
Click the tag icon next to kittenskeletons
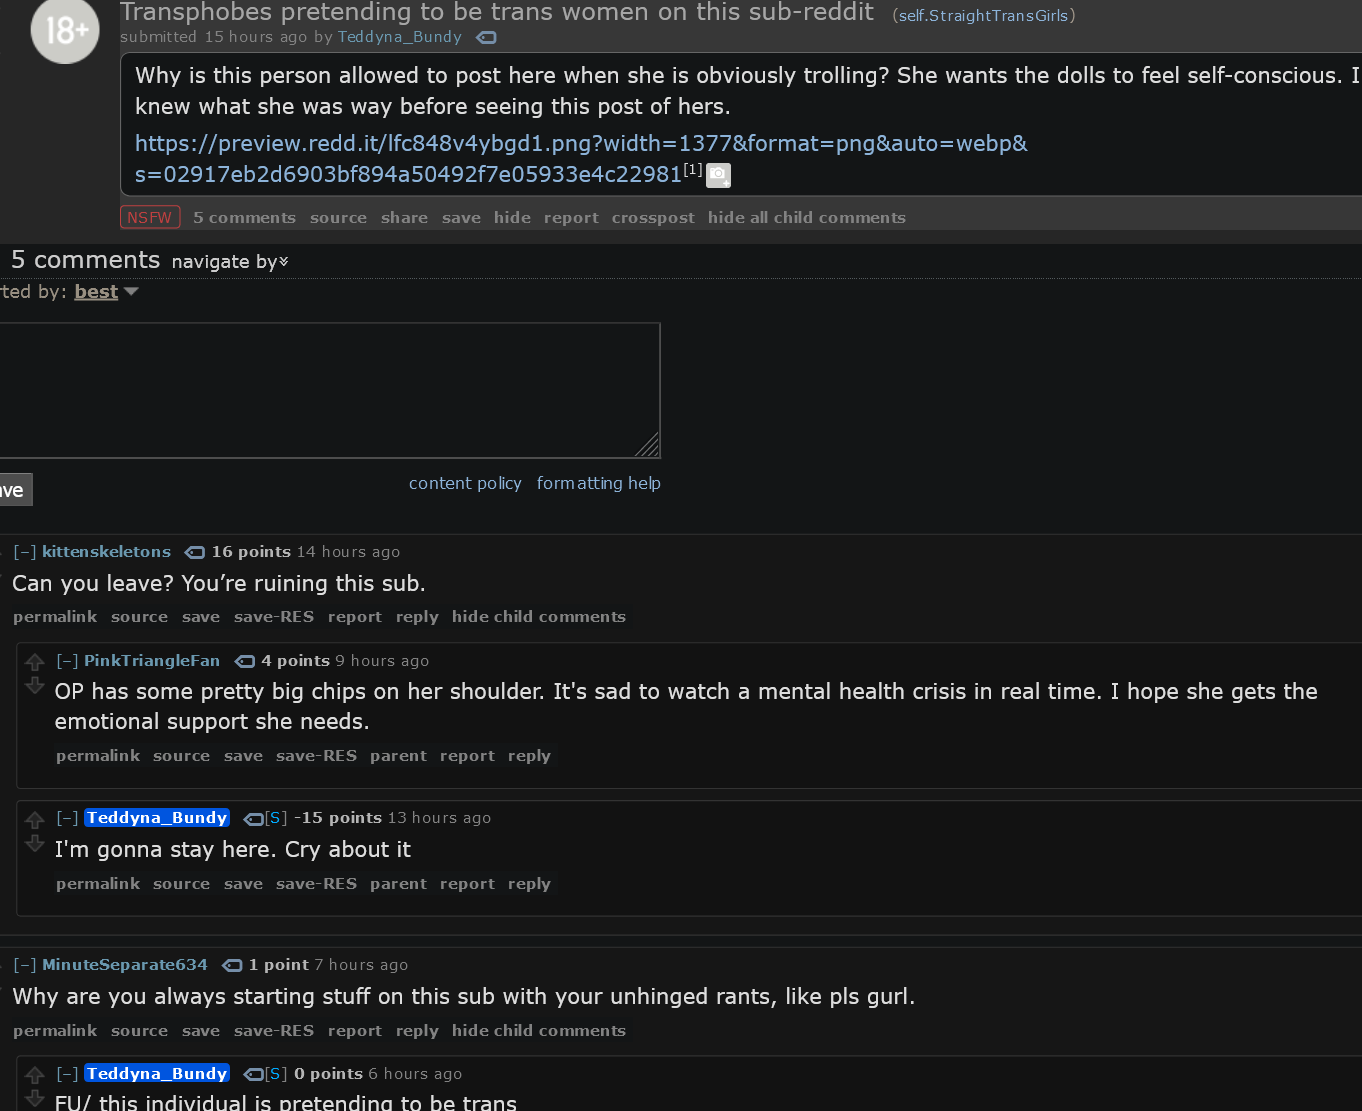195,552
